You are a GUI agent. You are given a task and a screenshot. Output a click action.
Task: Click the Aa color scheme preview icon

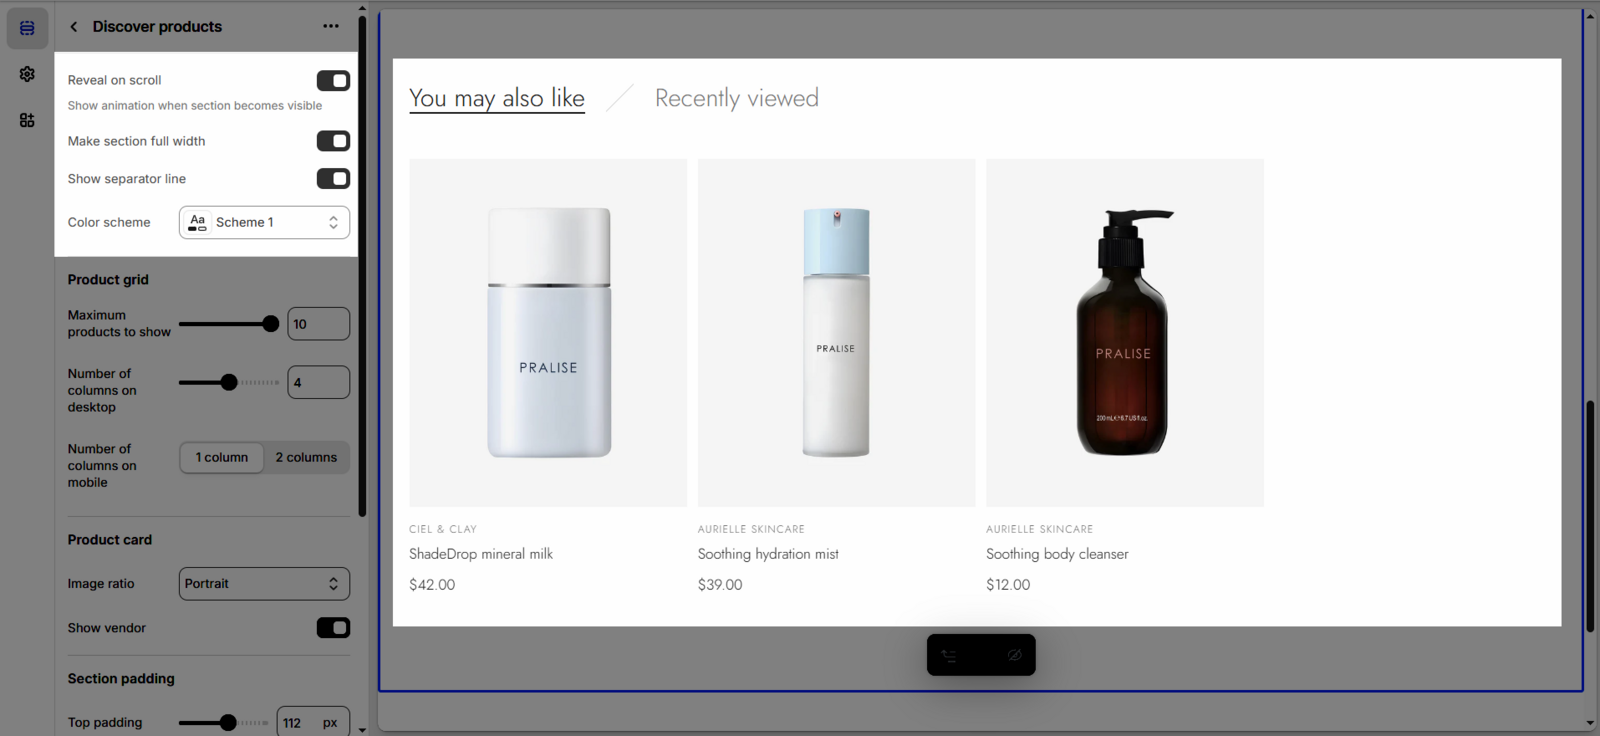(198, 223)
